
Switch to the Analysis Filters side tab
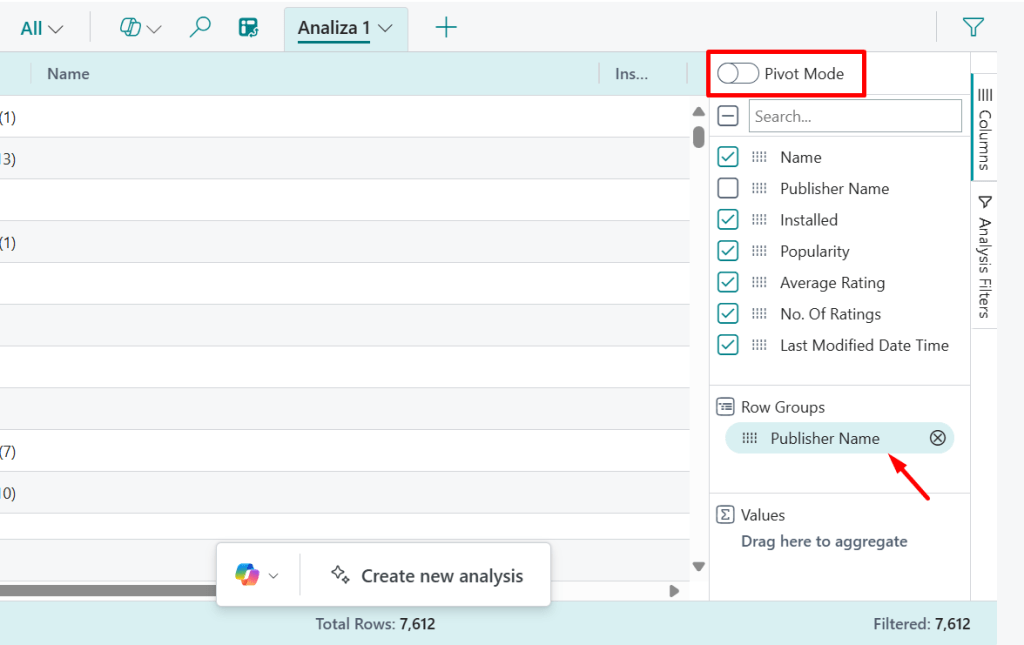pos(984,258)
